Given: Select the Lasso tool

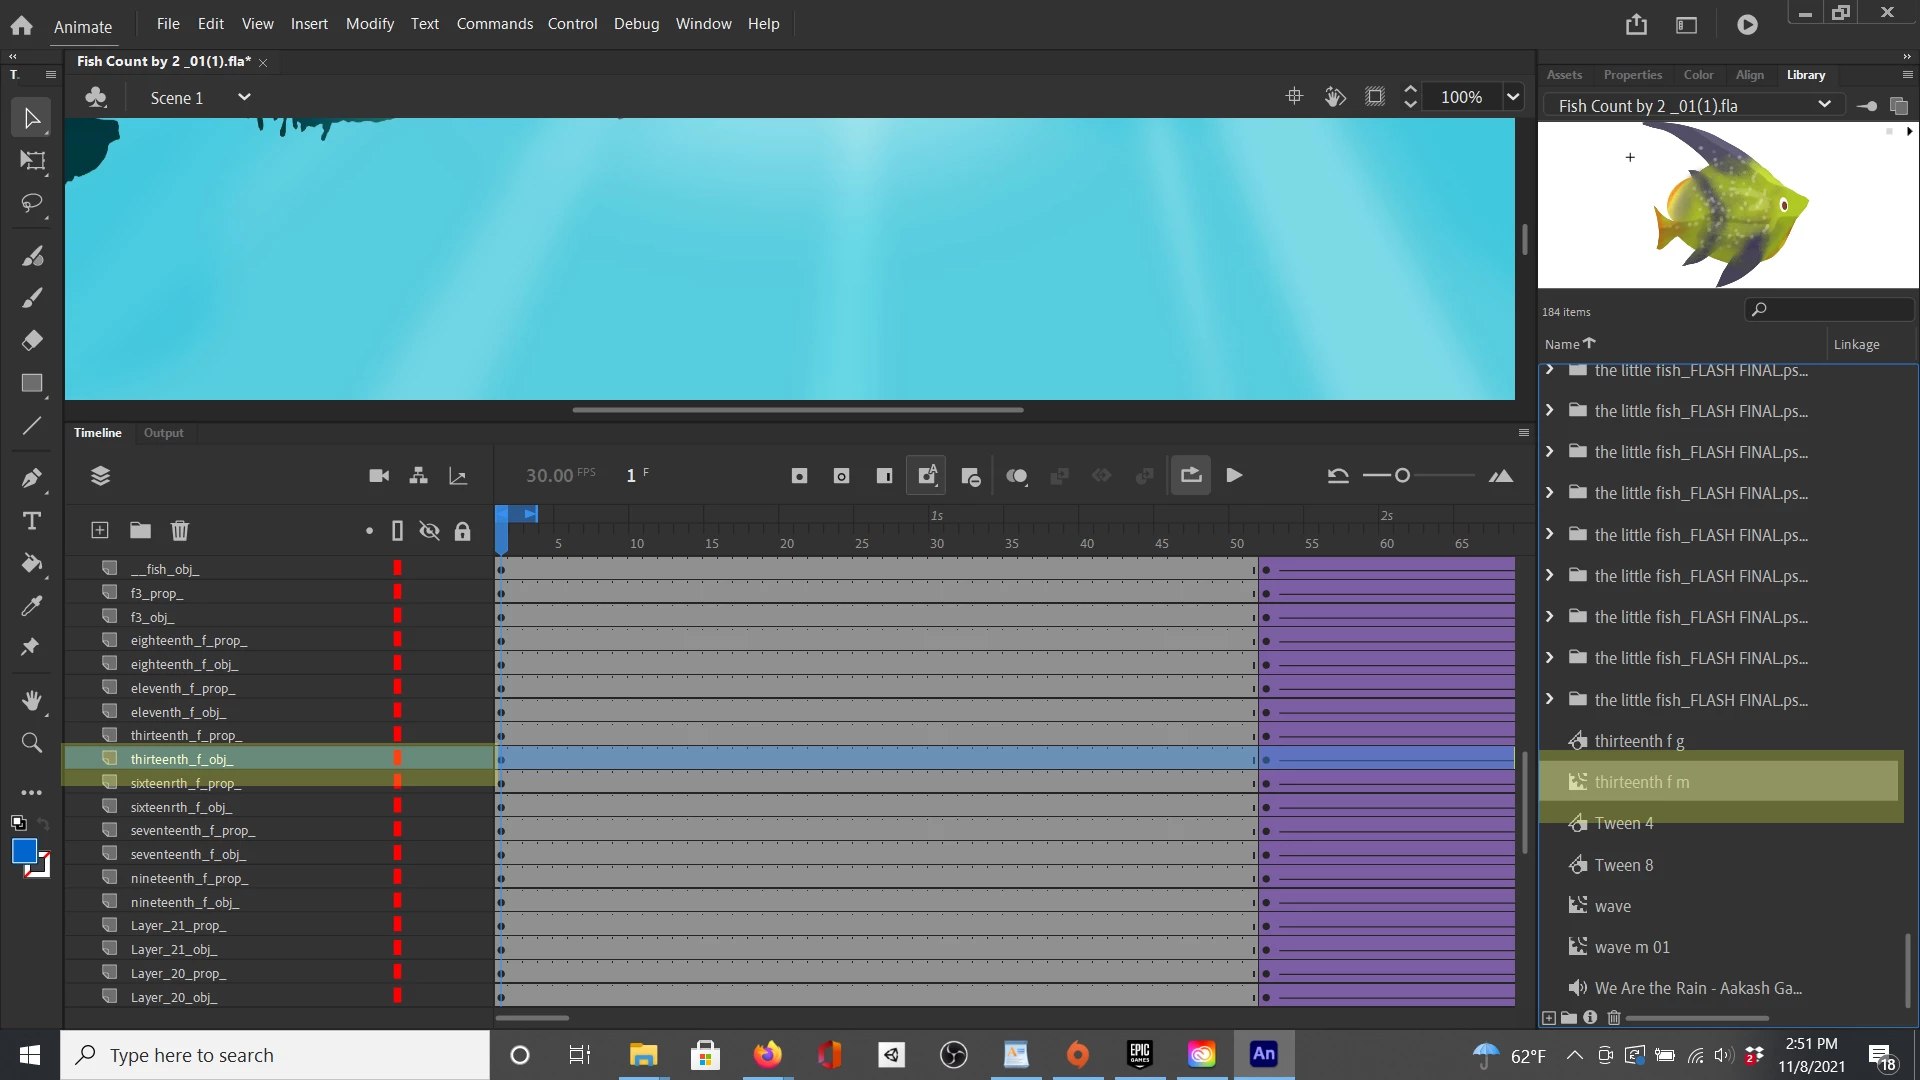Looking at the screenshot, I should (32, 203).
